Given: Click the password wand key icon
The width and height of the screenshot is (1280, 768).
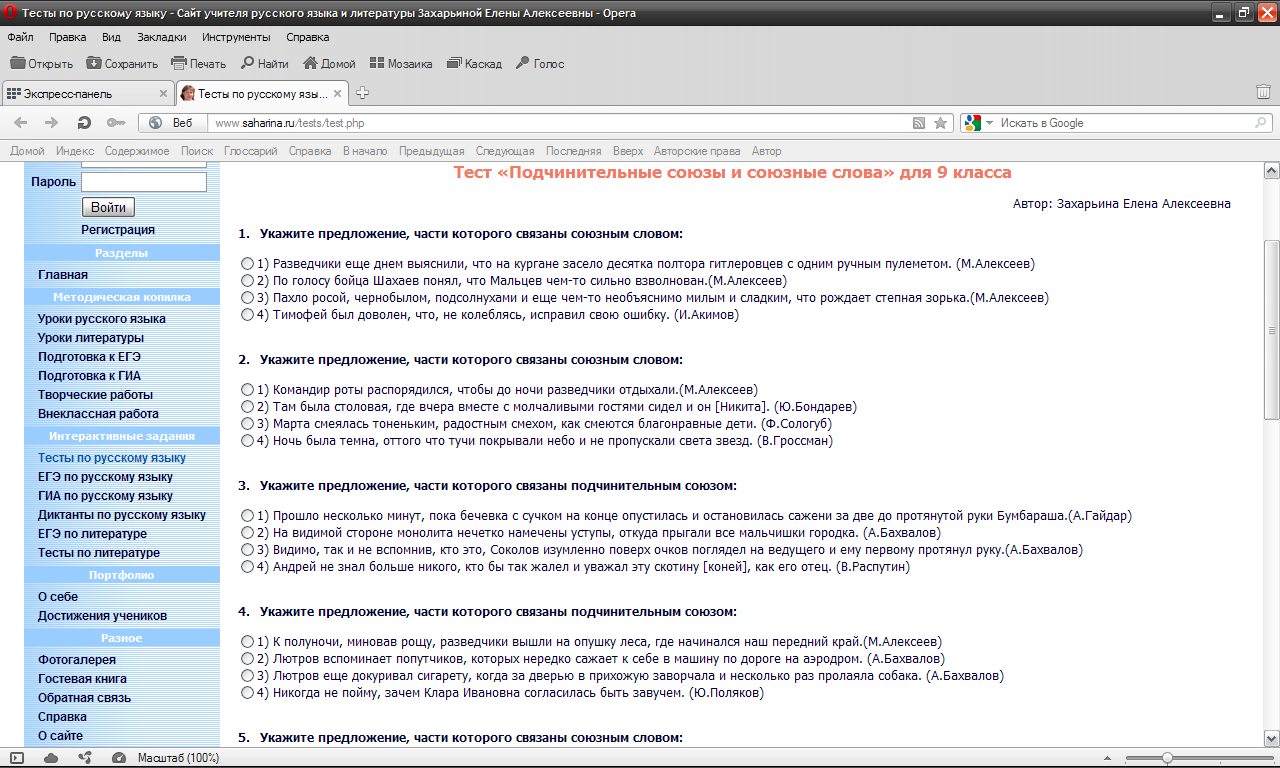Looking at the screenshot, I should tap(116, 123).
